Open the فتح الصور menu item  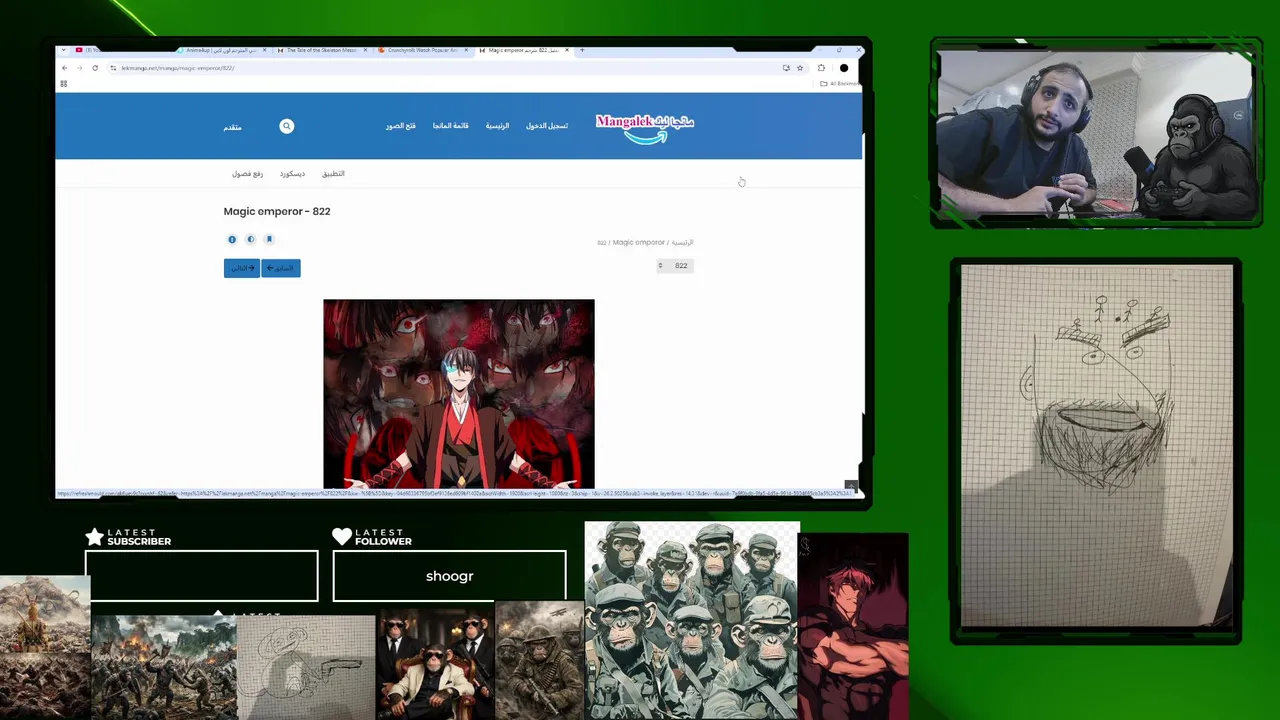coord(401,126)
